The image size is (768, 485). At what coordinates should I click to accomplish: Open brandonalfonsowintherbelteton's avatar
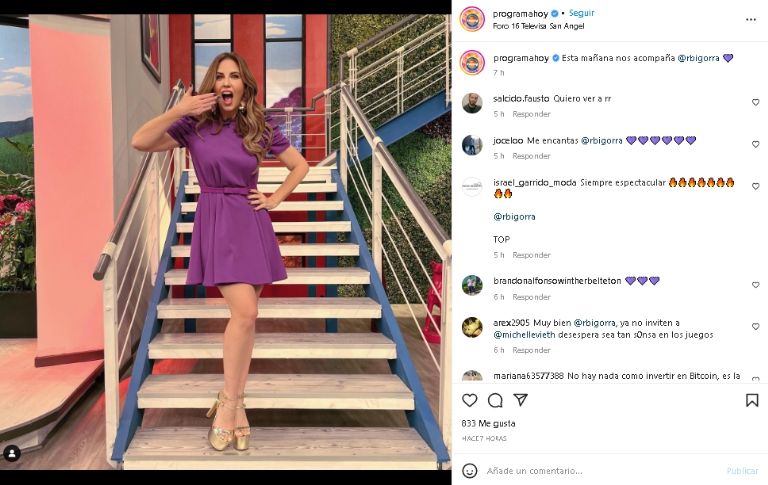point(472,285)
